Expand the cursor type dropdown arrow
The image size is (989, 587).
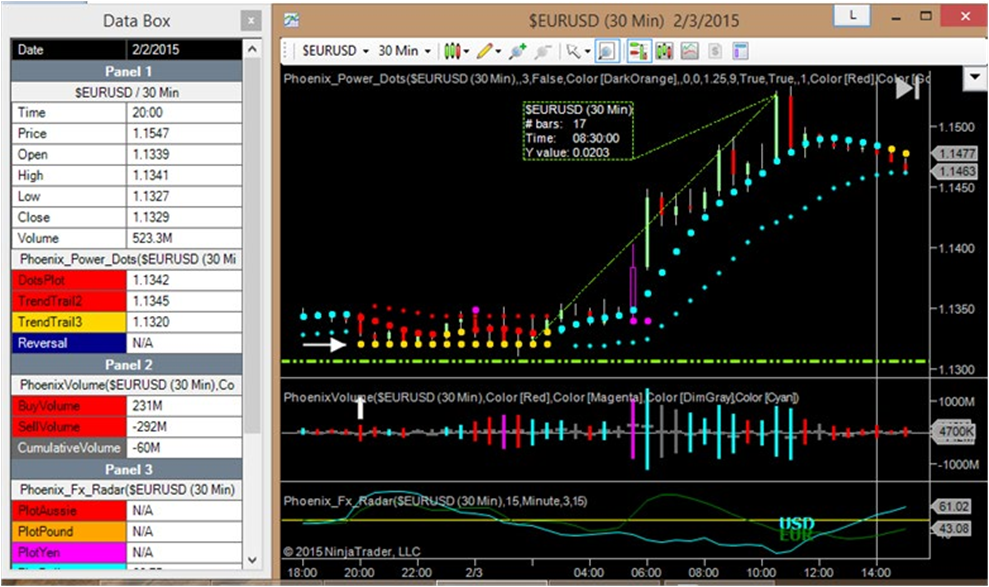click(x=587, y=52)
